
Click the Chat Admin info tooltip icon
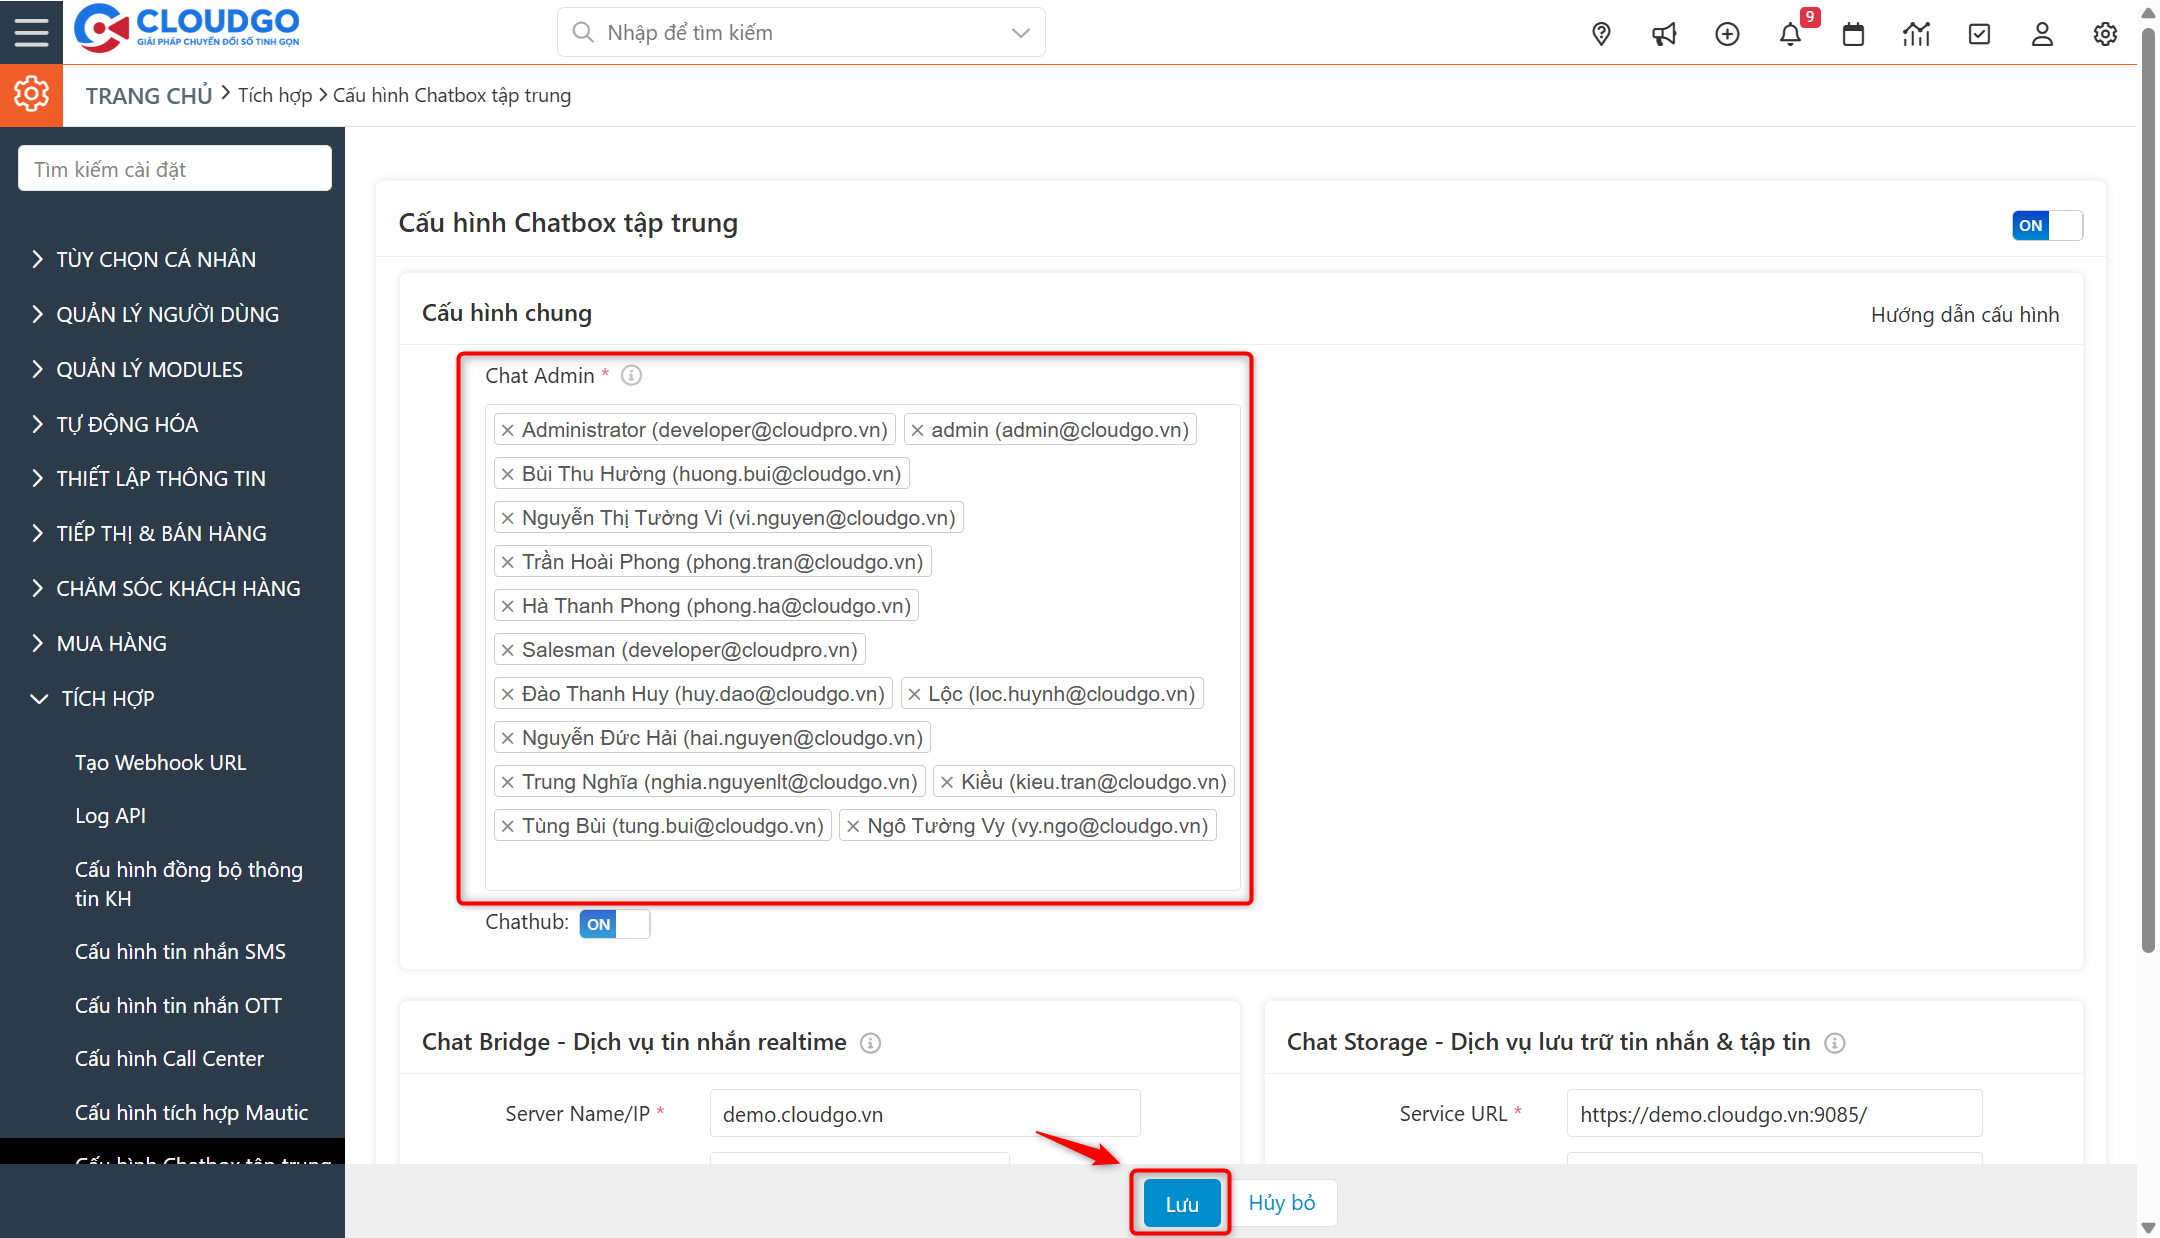pyautogui.click(x=630, y=376)
